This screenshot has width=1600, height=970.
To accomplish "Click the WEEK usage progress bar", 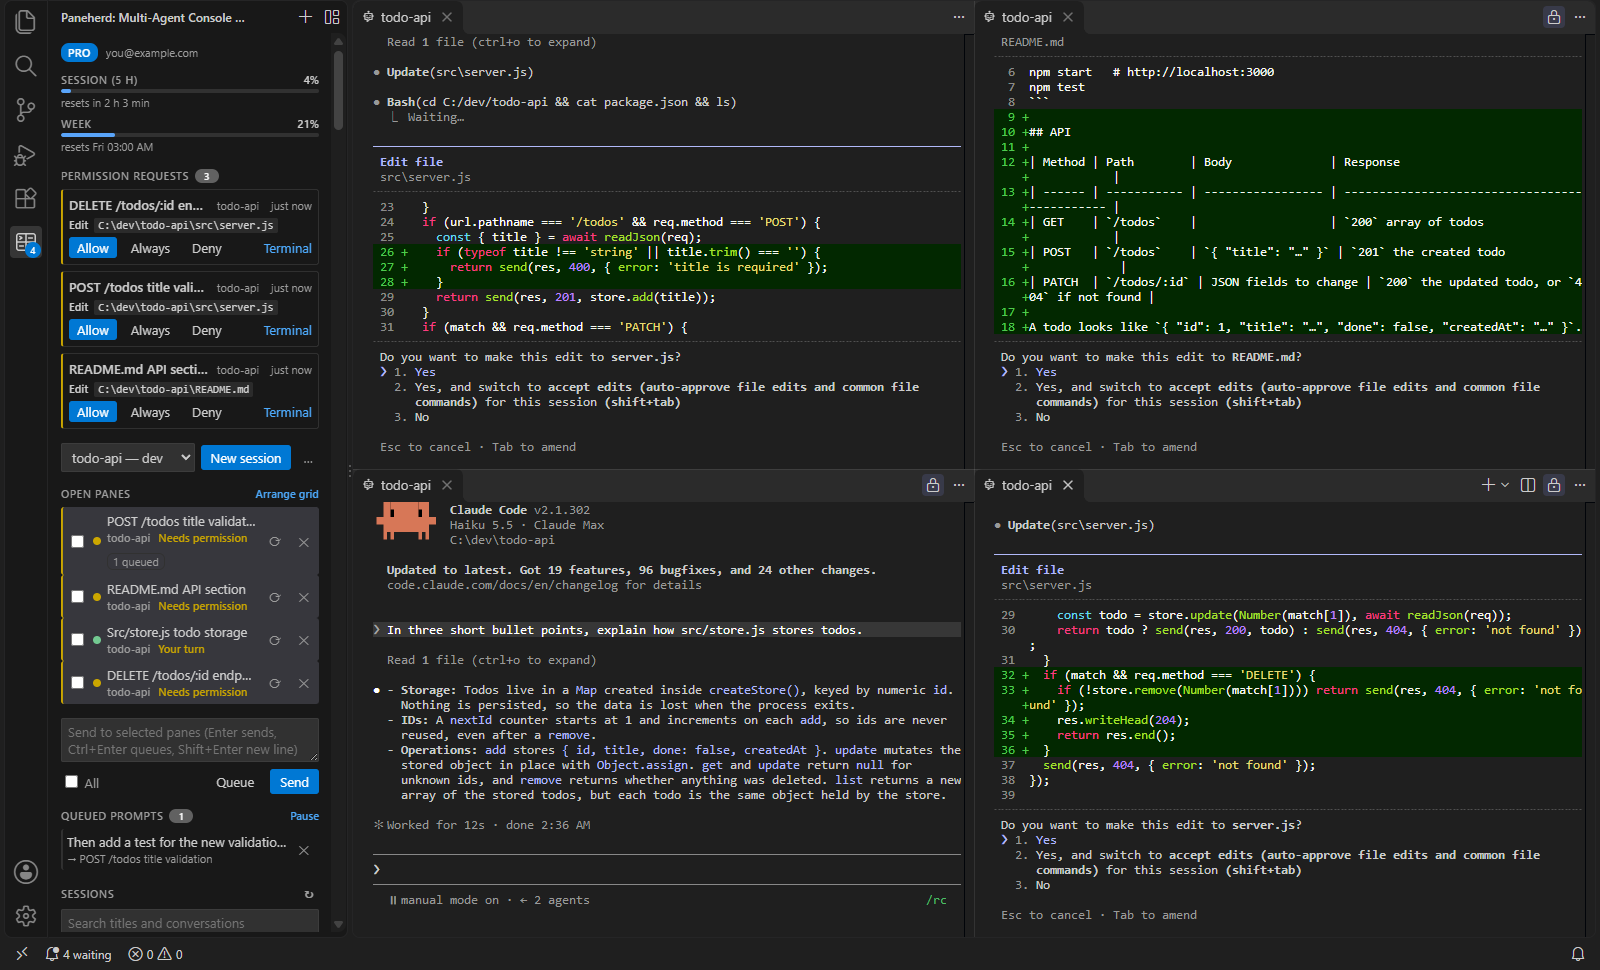I will coord(190,135).
